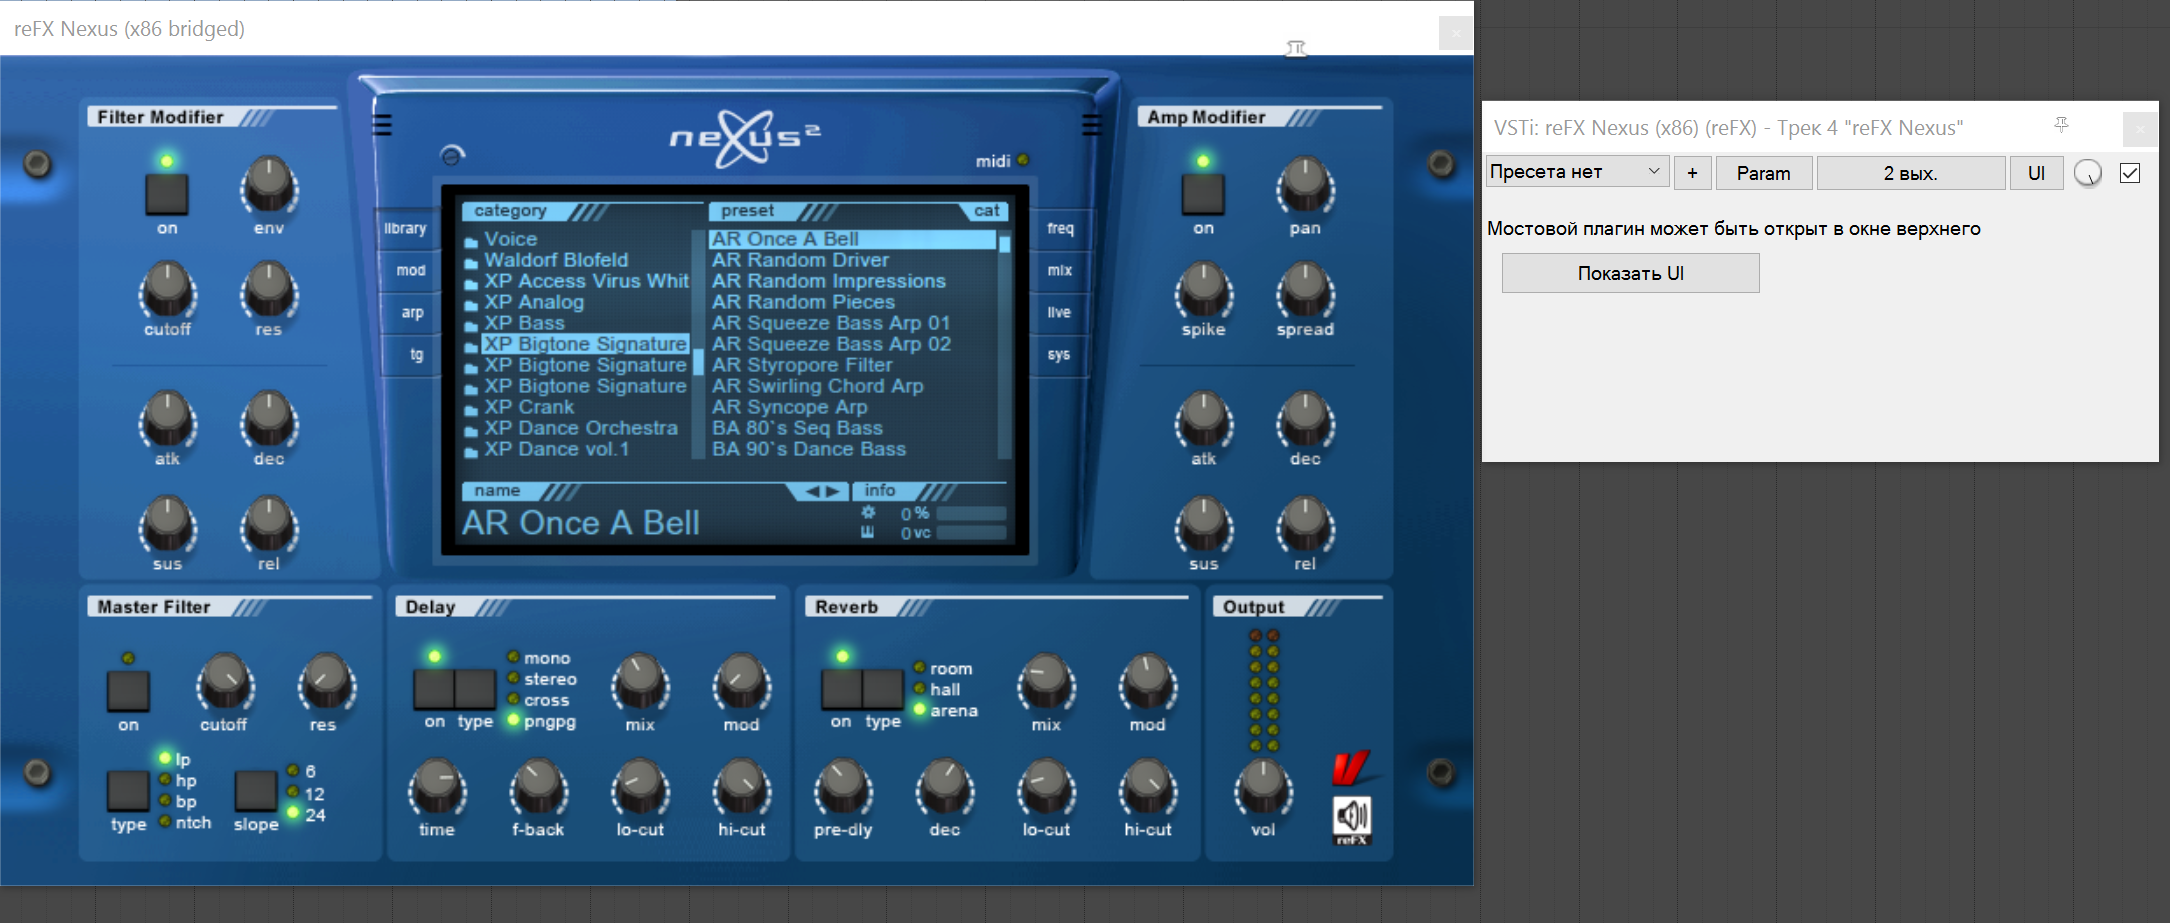Click the category list scrollbar
This screenshot has width=2170, height=923.
pyautogui.click(x=697, y=344)
